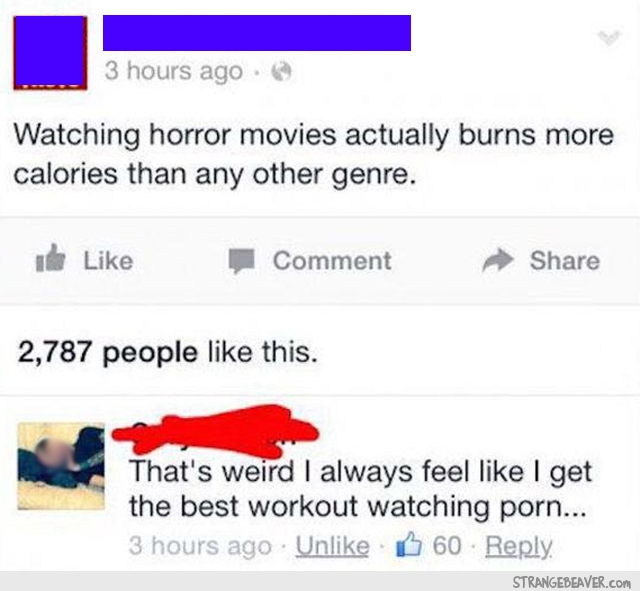Click the globe privacy icon
This screenshot has width=640, height=591.
[282, 72]
